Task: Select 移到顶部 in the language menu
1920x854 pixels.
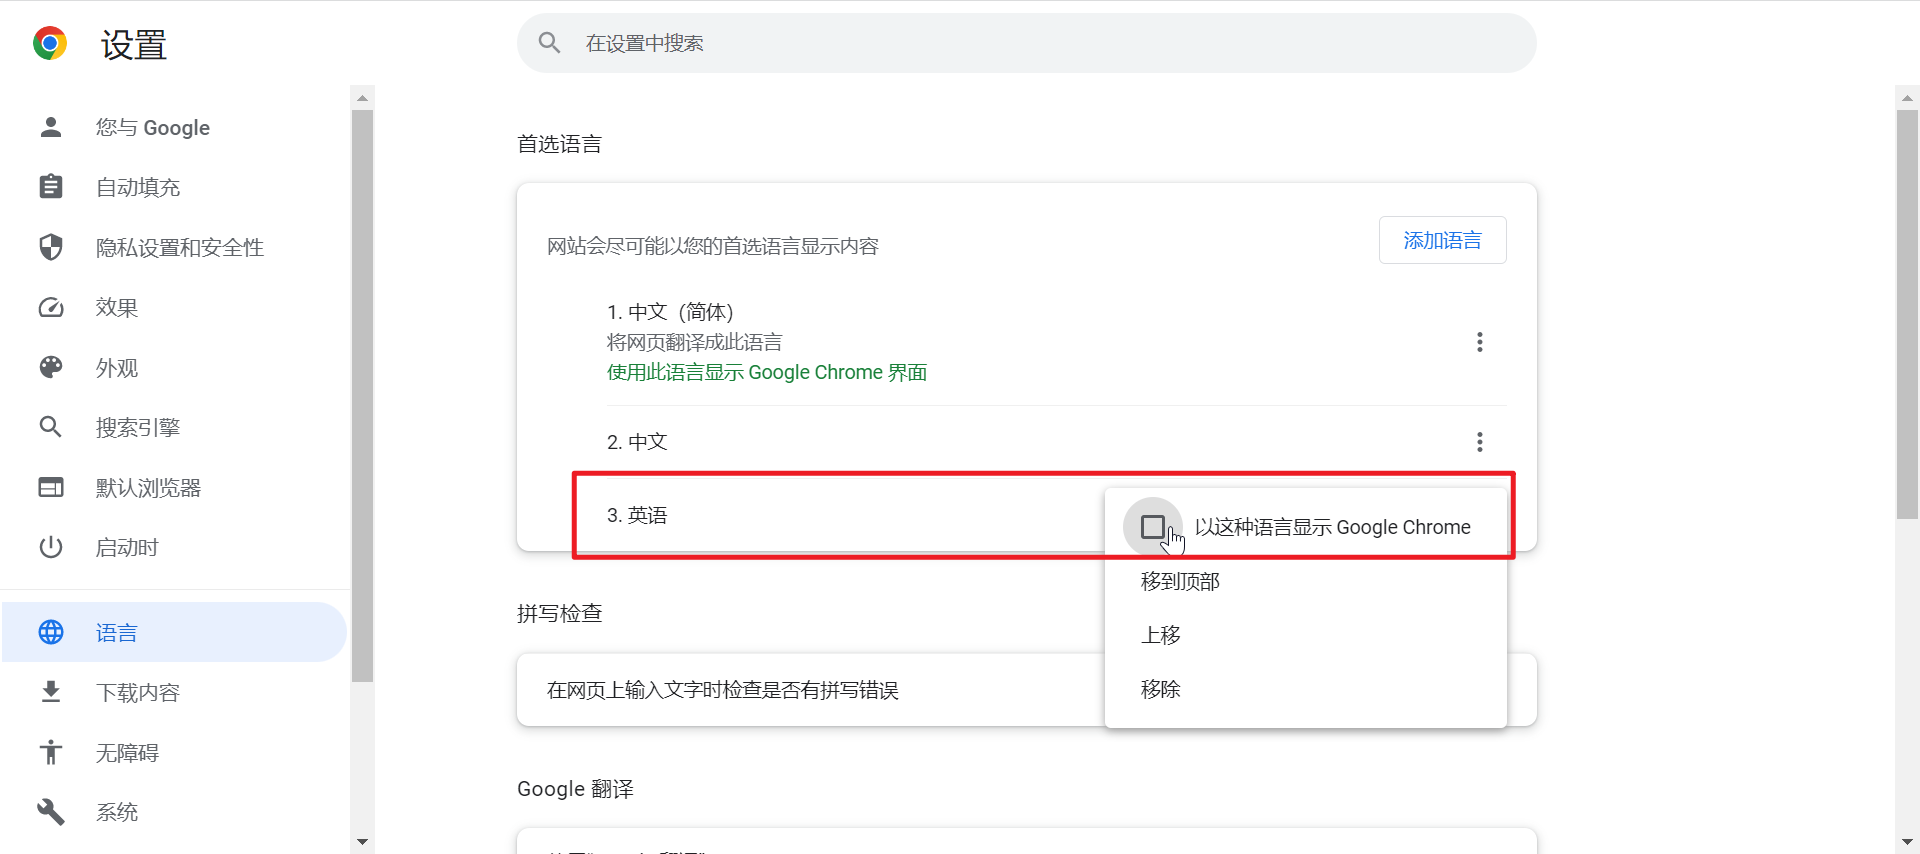Action: pos(1306,581)
